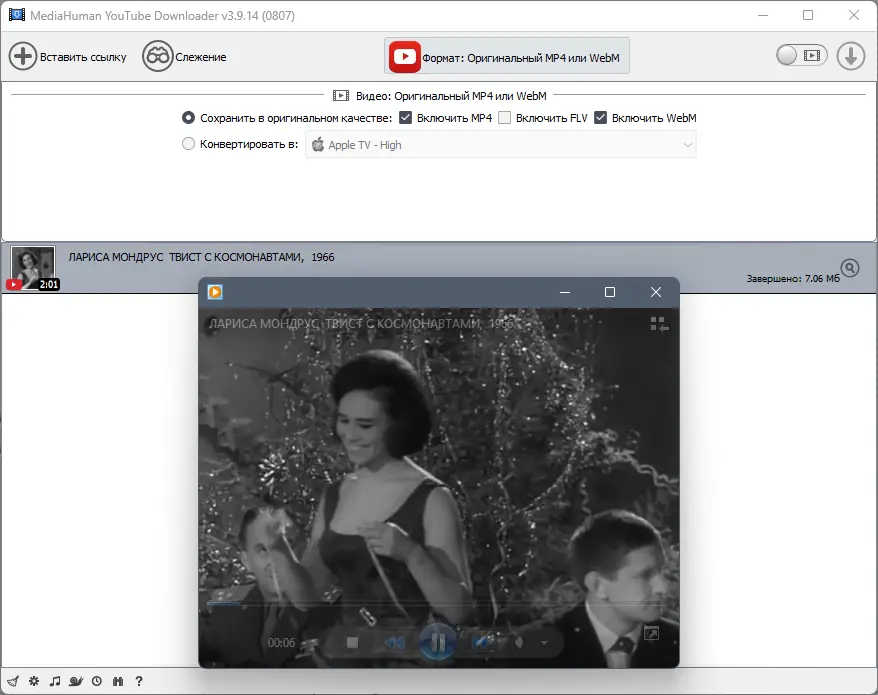Image resolution: width=878 pixels, height=695 pixels.
Task: Click the binoculars icon in the bottom status bar
Action: tap(118, 681)
